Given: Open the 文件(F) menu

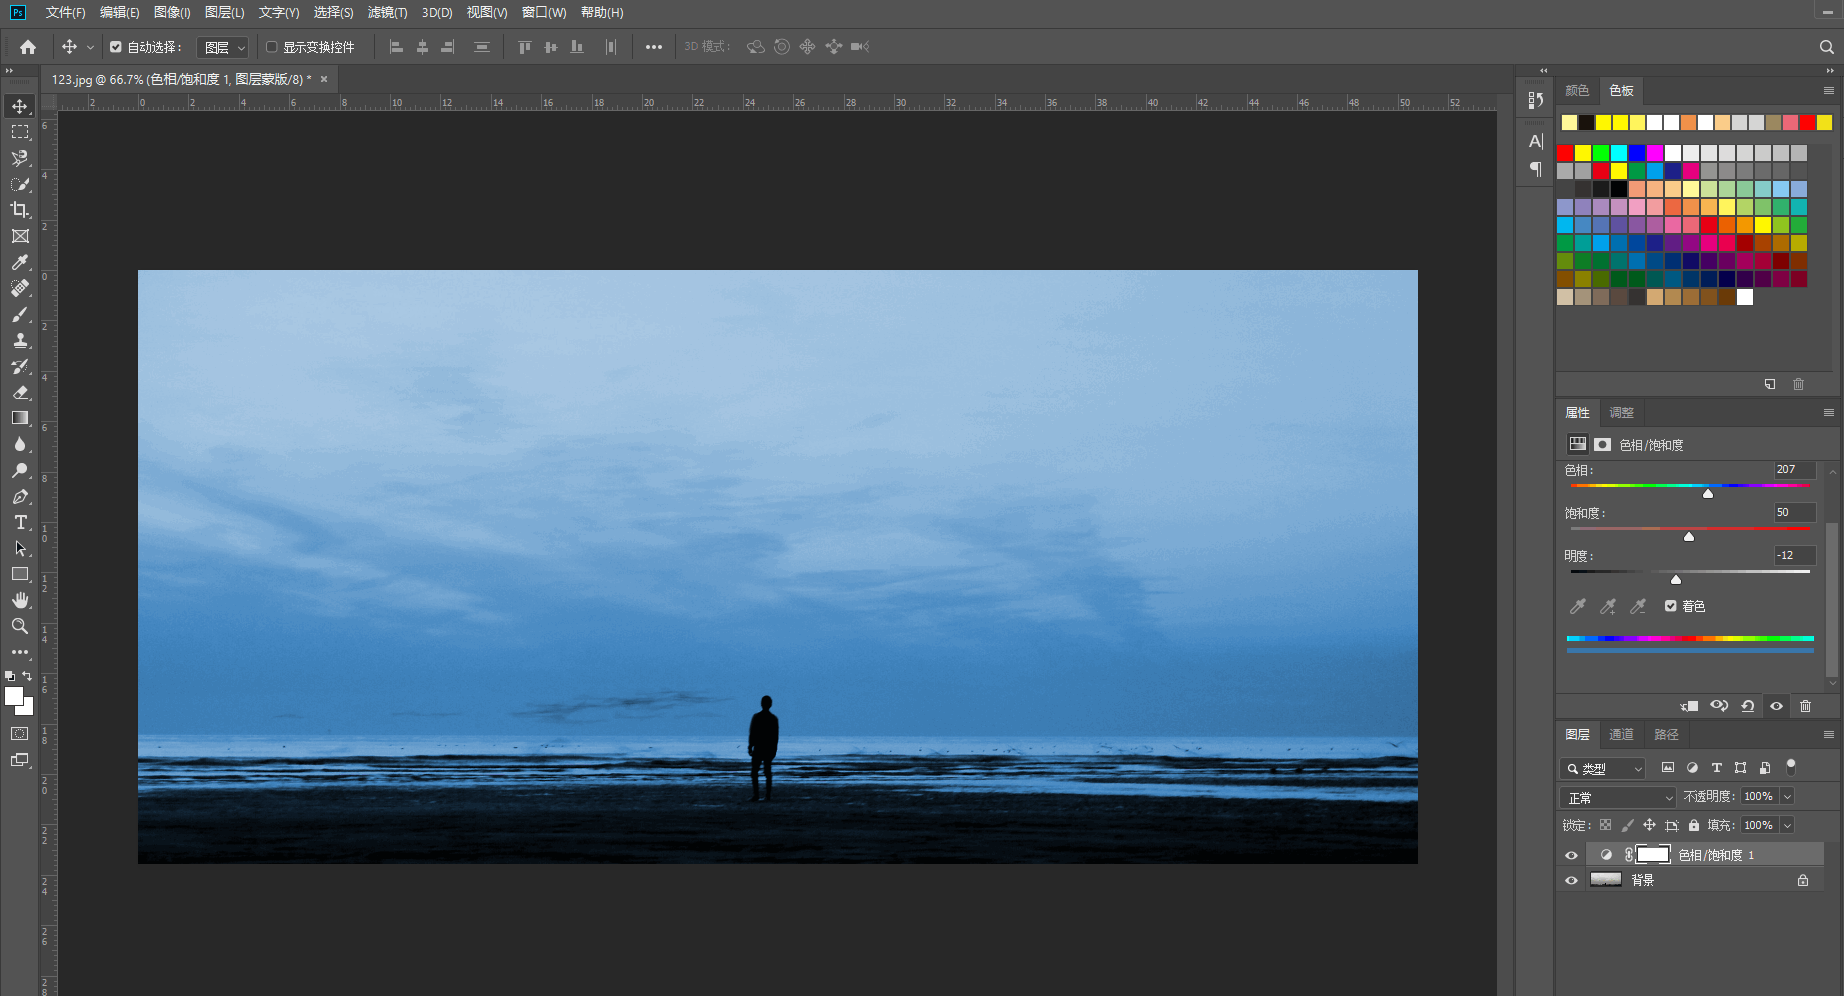Looking at the screenshot, I should [65, 12].
